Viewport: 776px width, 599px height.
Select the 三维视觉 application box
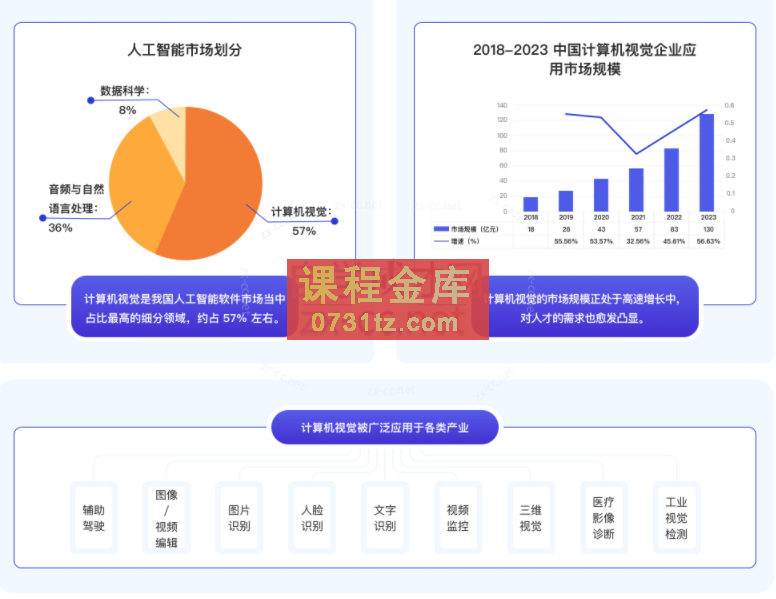pos(531,517)
